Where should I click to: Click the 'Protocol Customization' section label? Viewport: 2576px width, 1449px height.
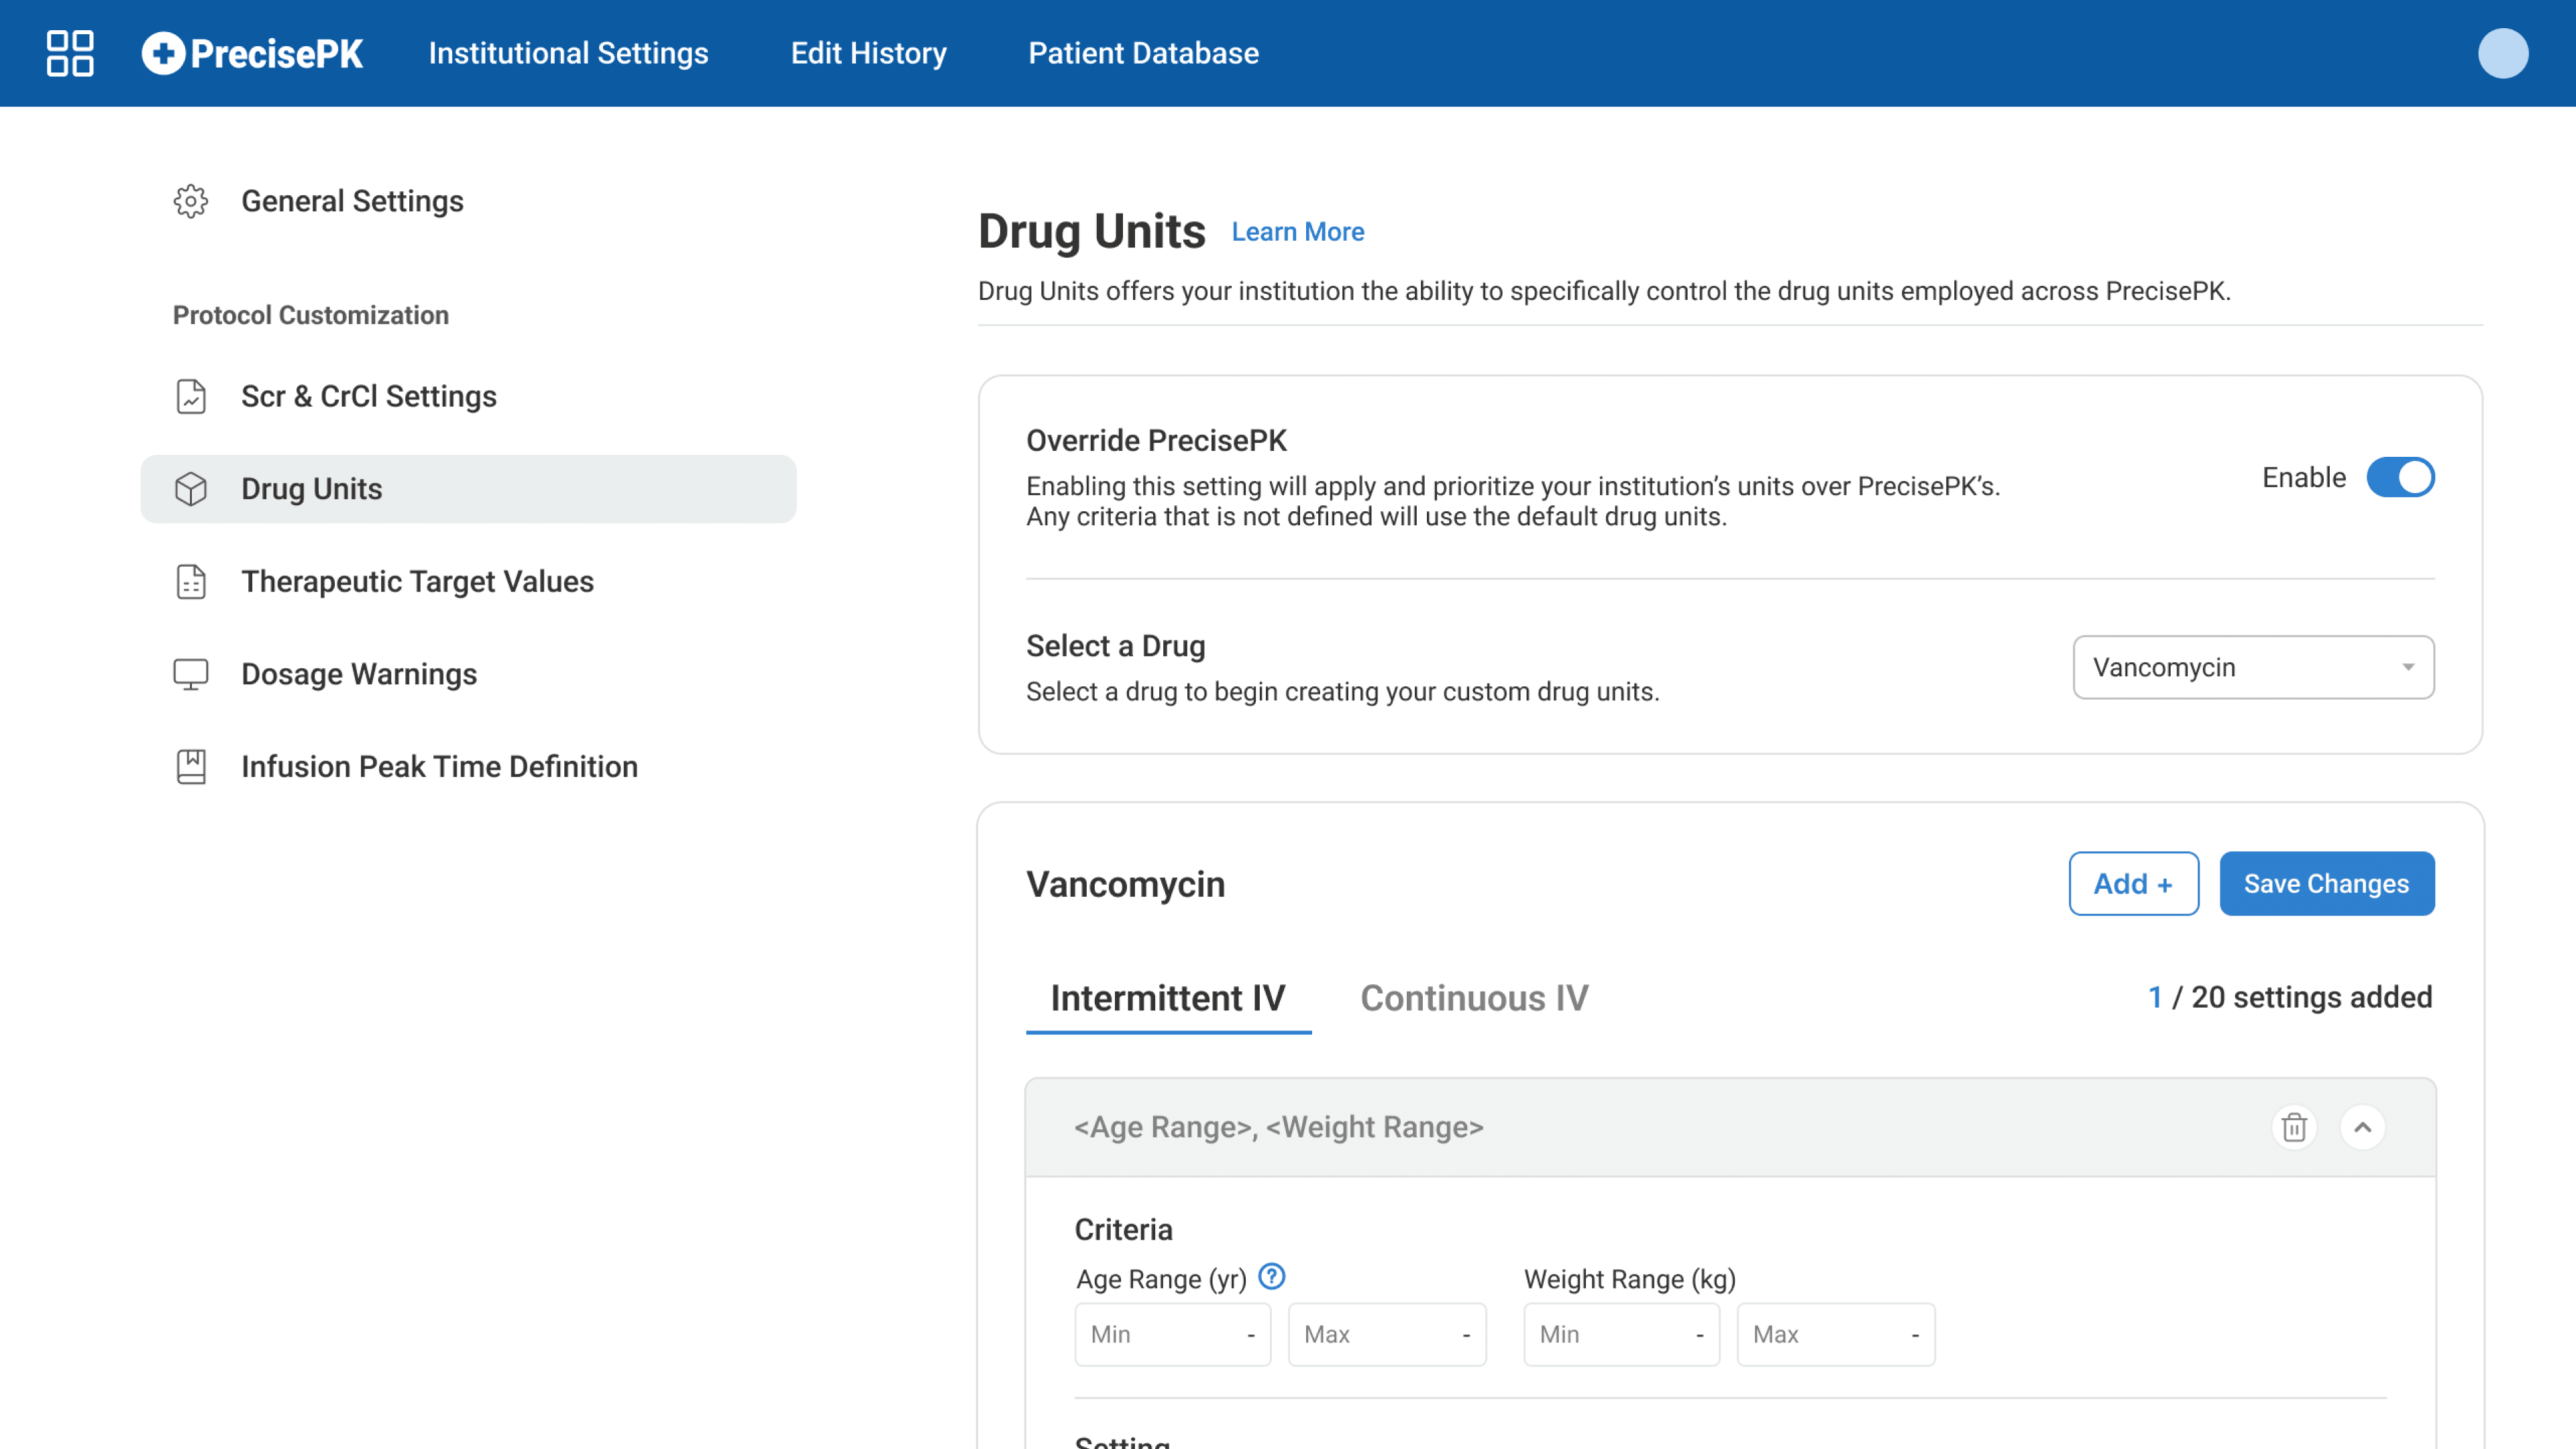[x=311, y=315]
